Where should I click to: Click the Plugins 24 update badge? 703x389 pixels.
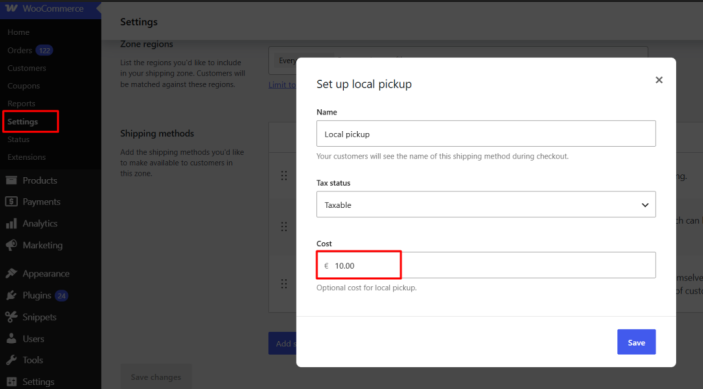coord(61,296)
